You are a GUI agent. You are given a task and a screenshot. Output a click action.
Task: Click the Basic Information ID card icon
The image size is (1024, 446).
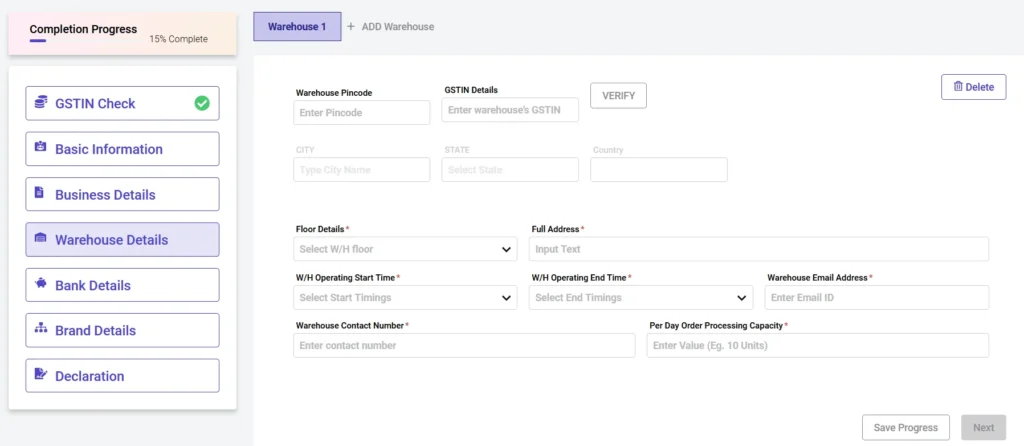click(x=41, y=148)
